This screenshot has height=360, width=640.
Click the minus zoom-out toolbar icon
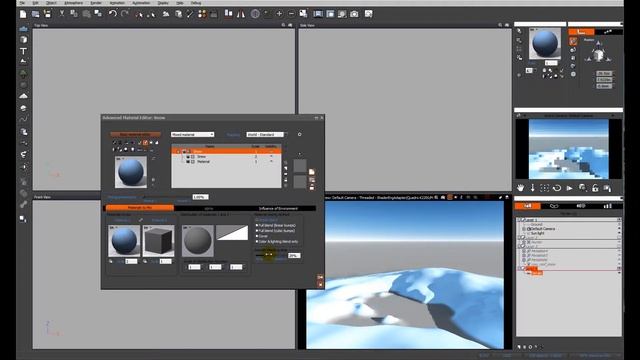pyautogui.click(x=291, y=14)
